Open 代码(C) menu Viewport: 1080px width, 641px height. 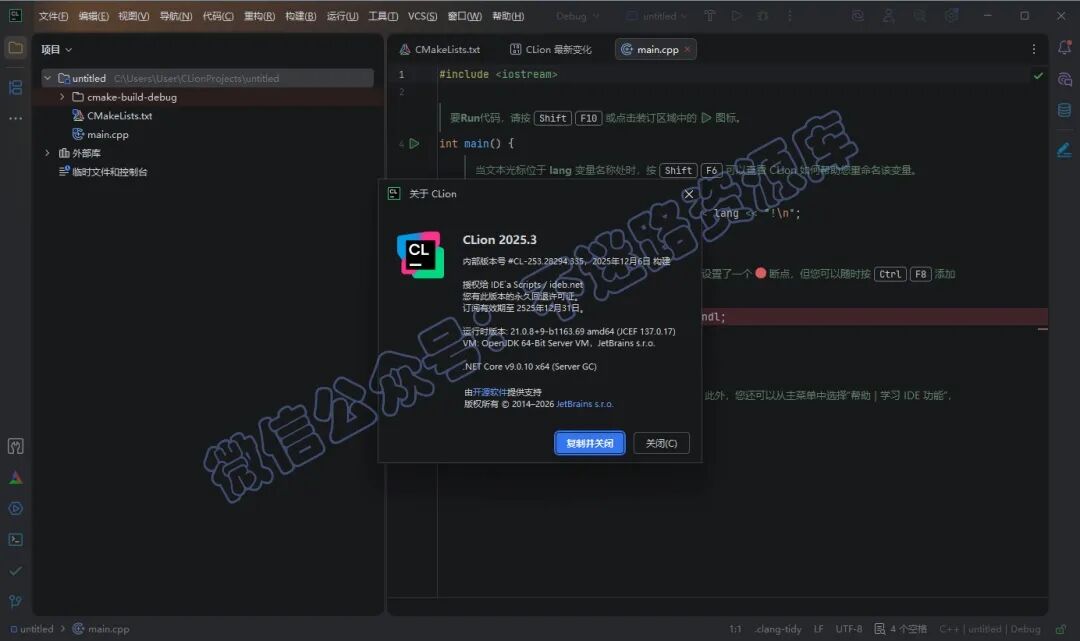click(218, 16)
